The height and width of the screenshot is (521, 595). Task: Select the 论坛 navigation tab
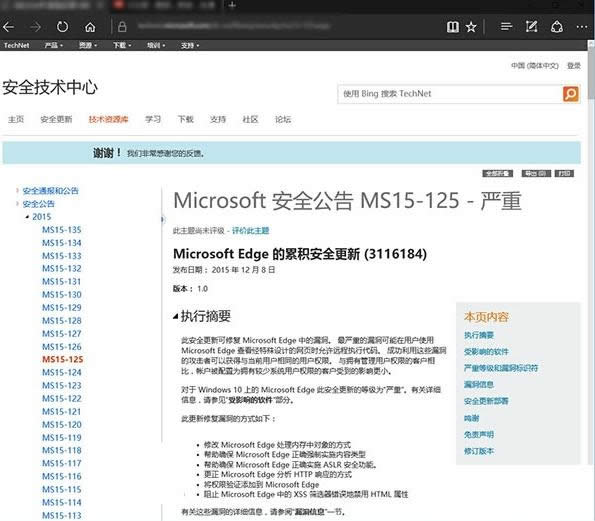pos(283,119)
